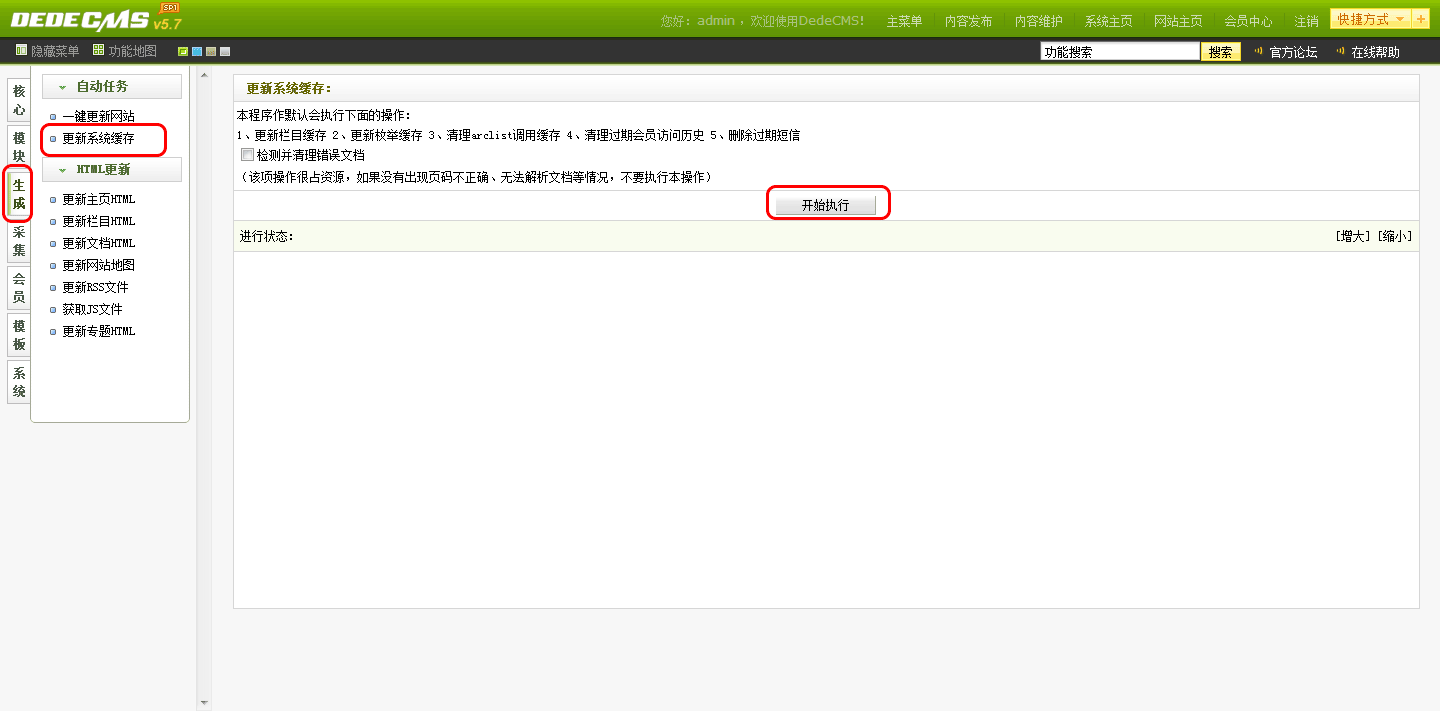This screenshot has width=1440, height=711.
Task: Collapse the HTML更新 section
Action: coord(62,170)
